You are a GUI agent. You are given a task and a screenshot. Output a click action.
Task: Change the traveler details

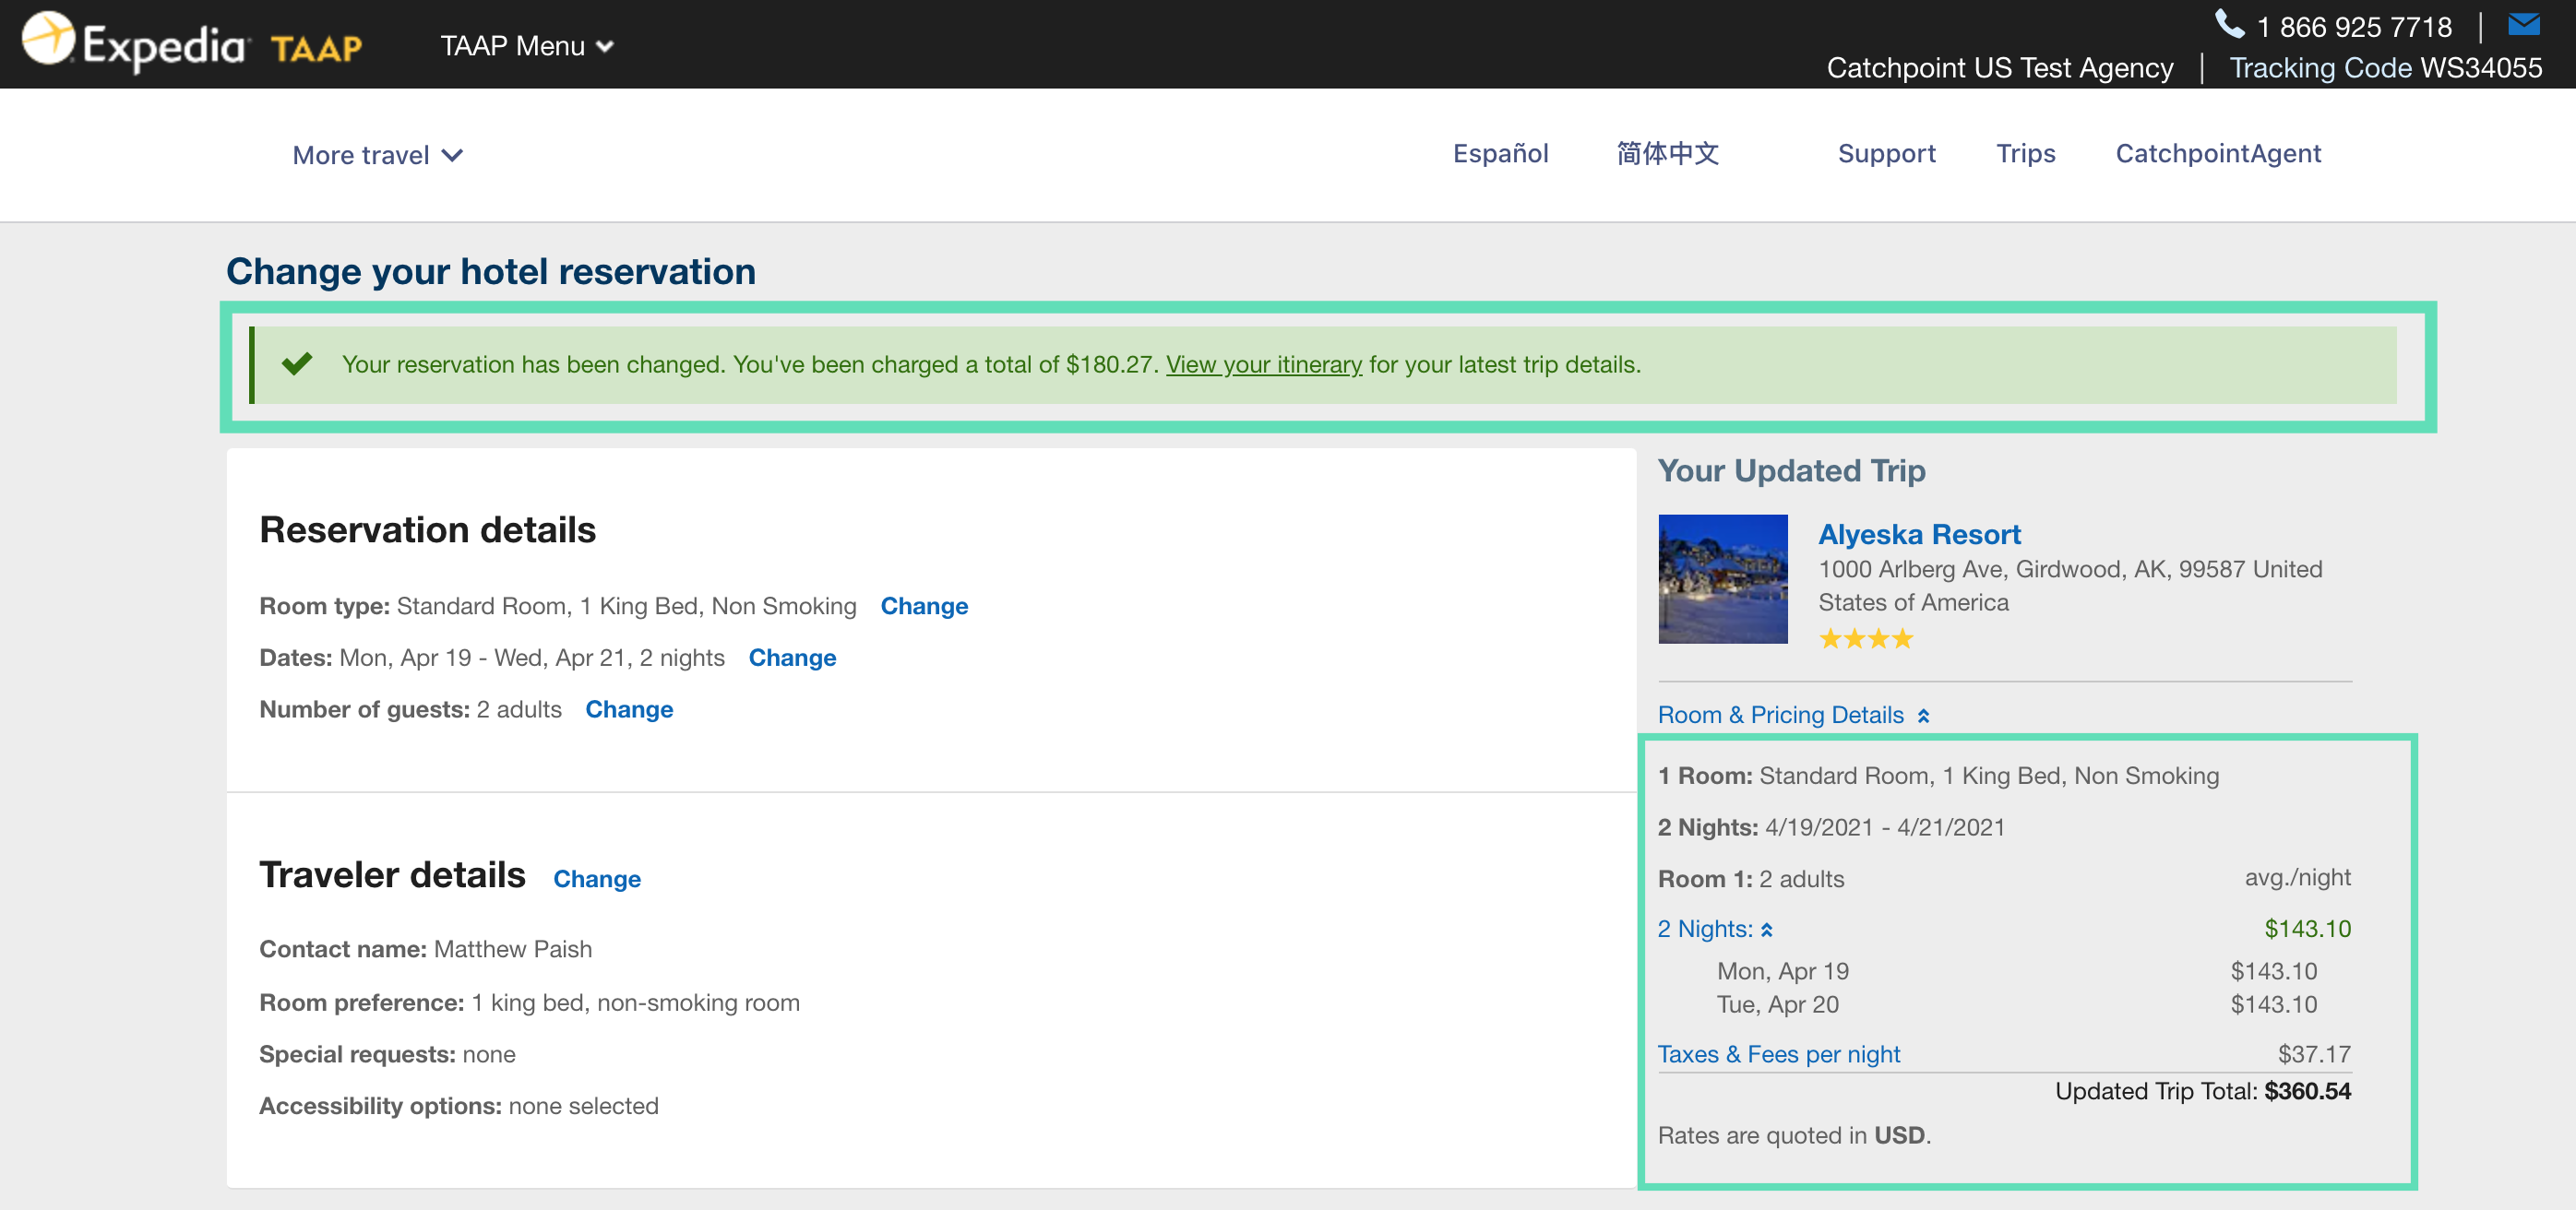597,879
